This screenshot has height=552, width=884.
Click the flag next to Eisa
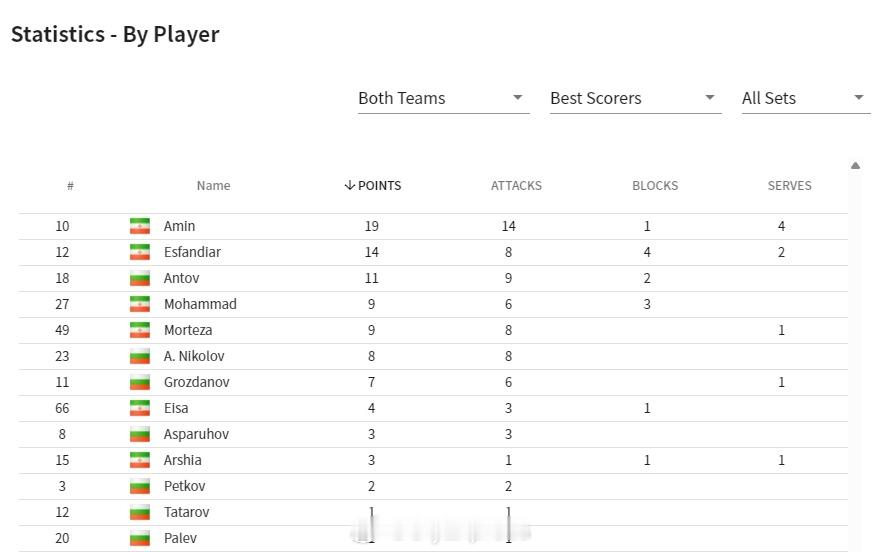coord(140,408)
